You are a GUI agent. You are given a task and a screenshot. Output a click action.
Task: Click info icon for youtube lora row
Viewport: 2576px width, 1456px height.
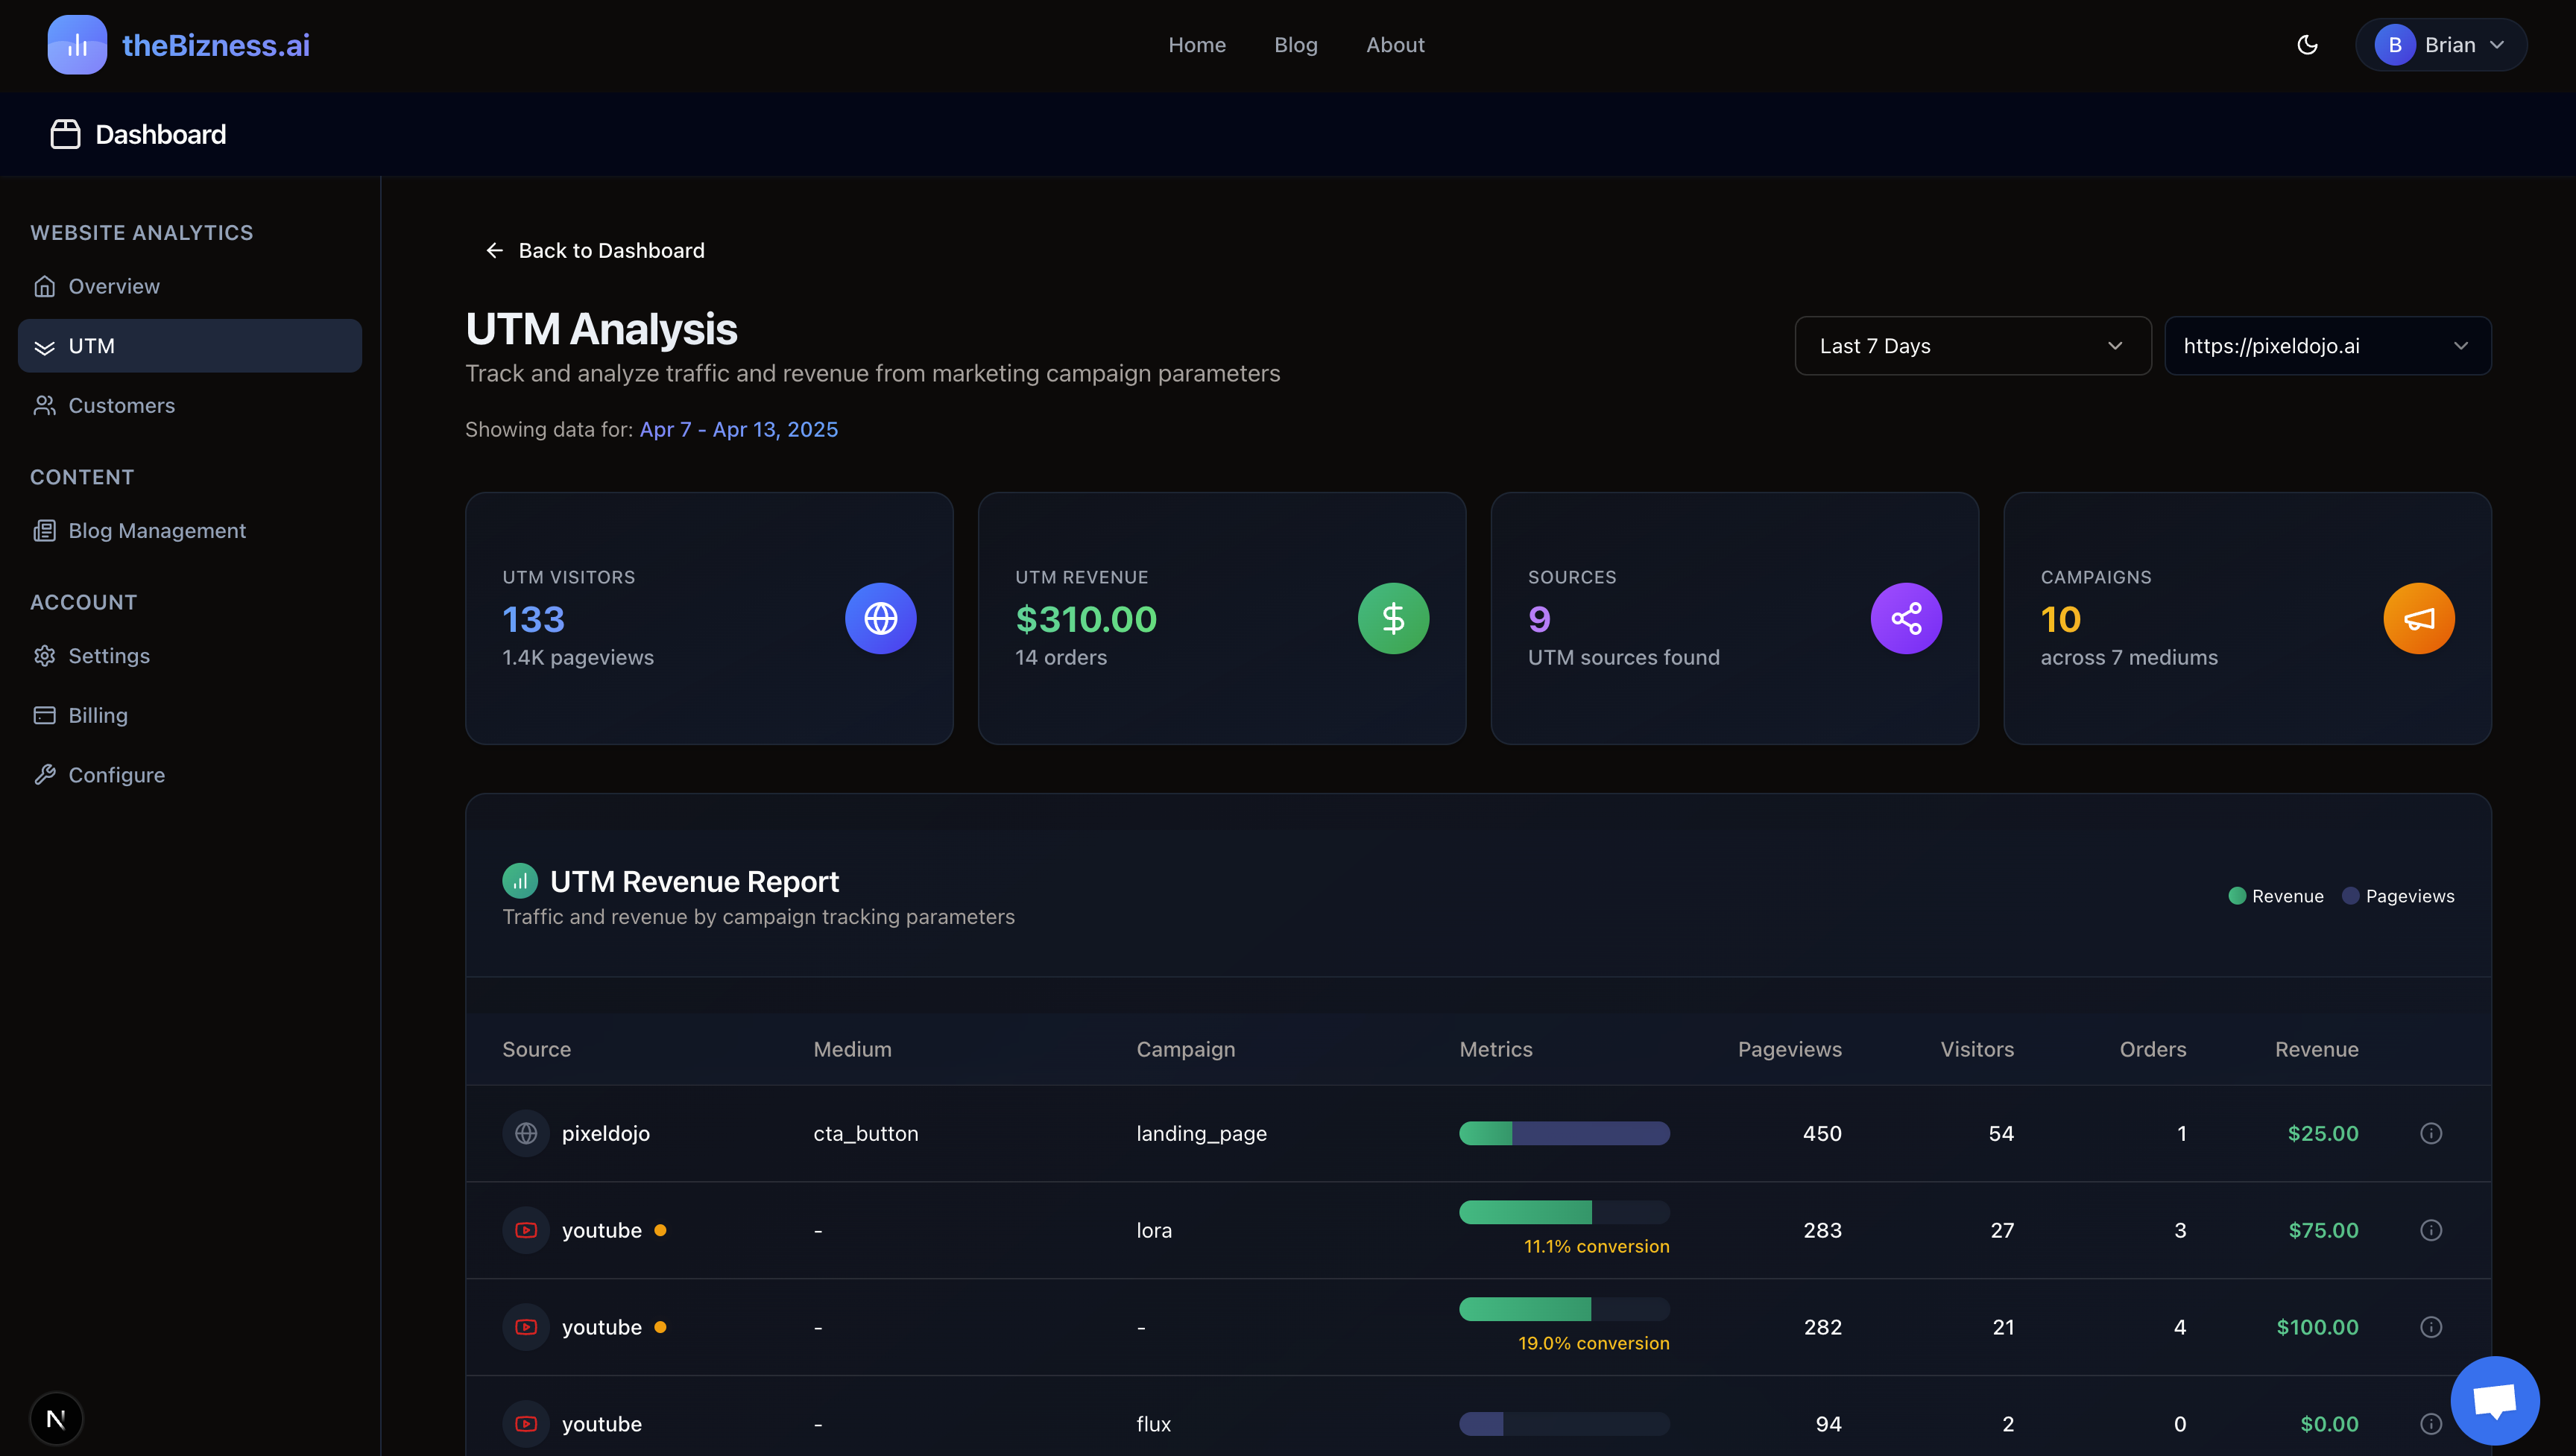click(x=2431, y=1230)
